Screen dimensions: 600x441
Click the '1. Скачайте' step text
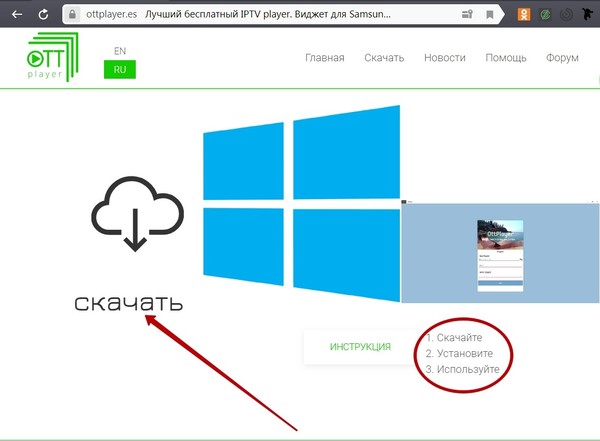tap(454, 338)
